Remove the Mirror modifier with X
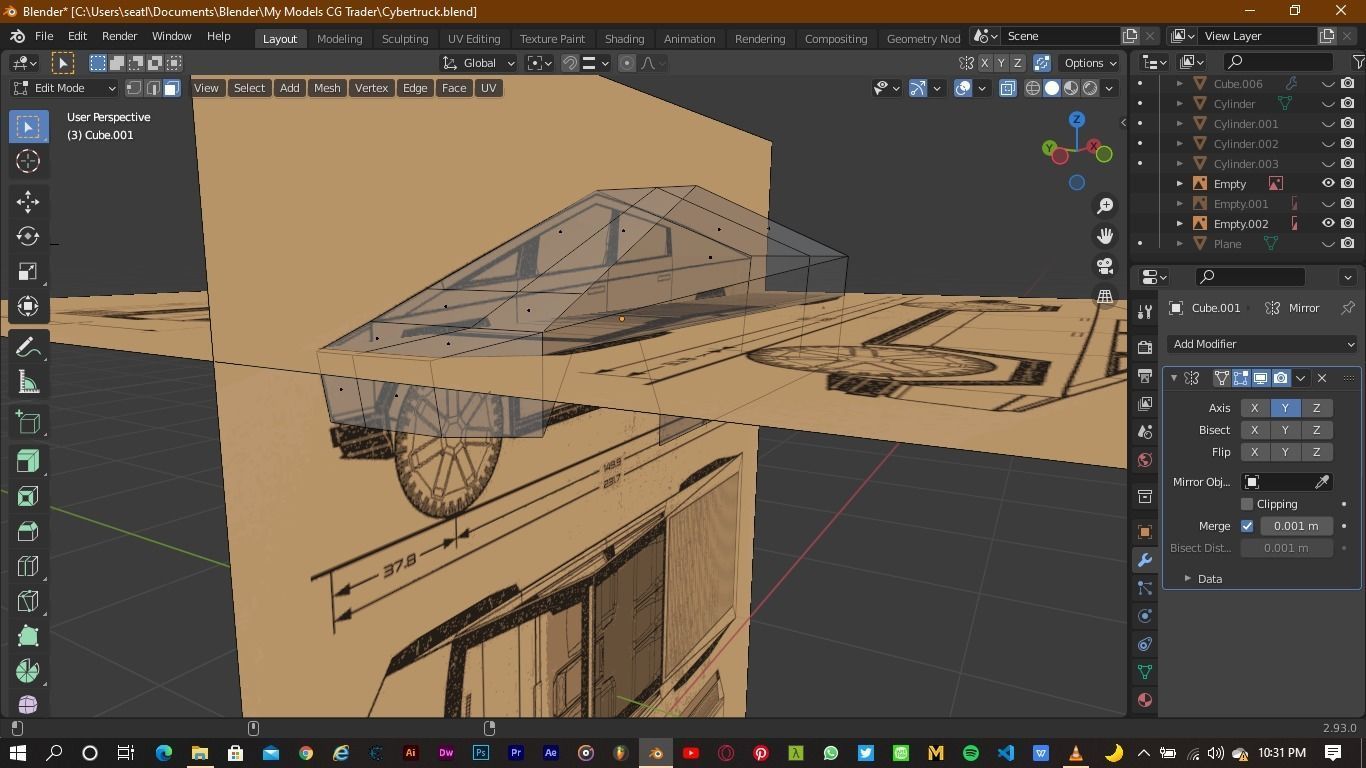The height and width of the screenshot is (768, 1366). [x=1322, y=378]
